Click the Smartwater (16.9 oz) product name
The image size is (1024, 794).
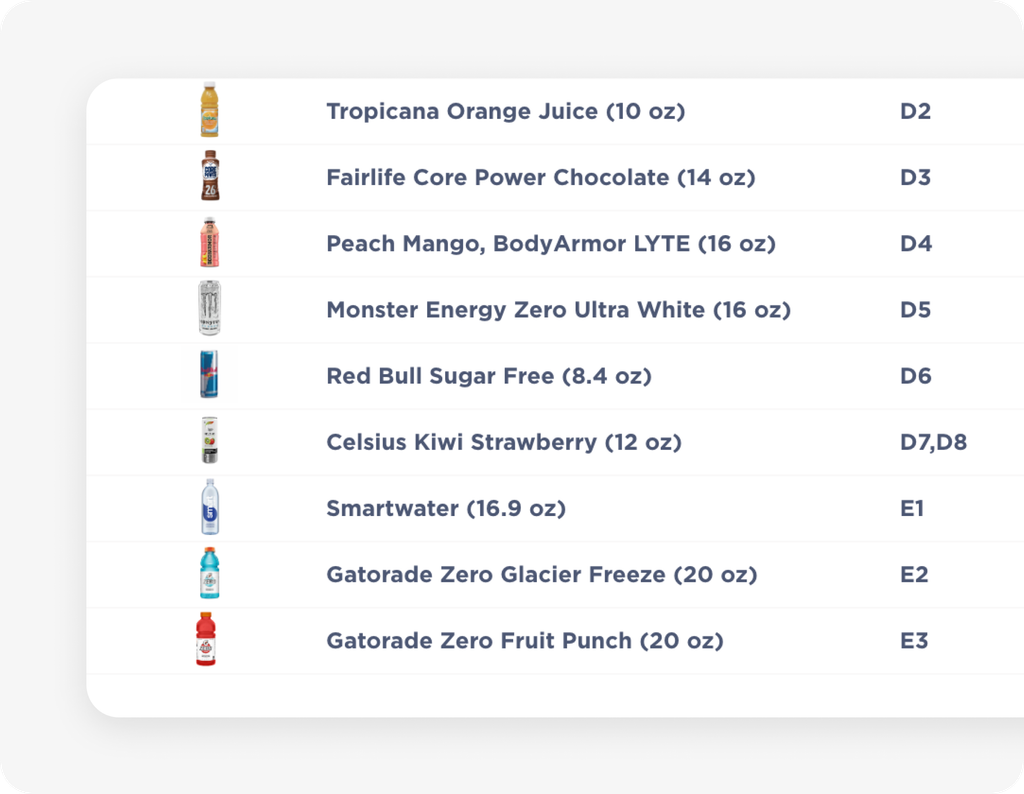pyautogui.click(x=445, y=509)
